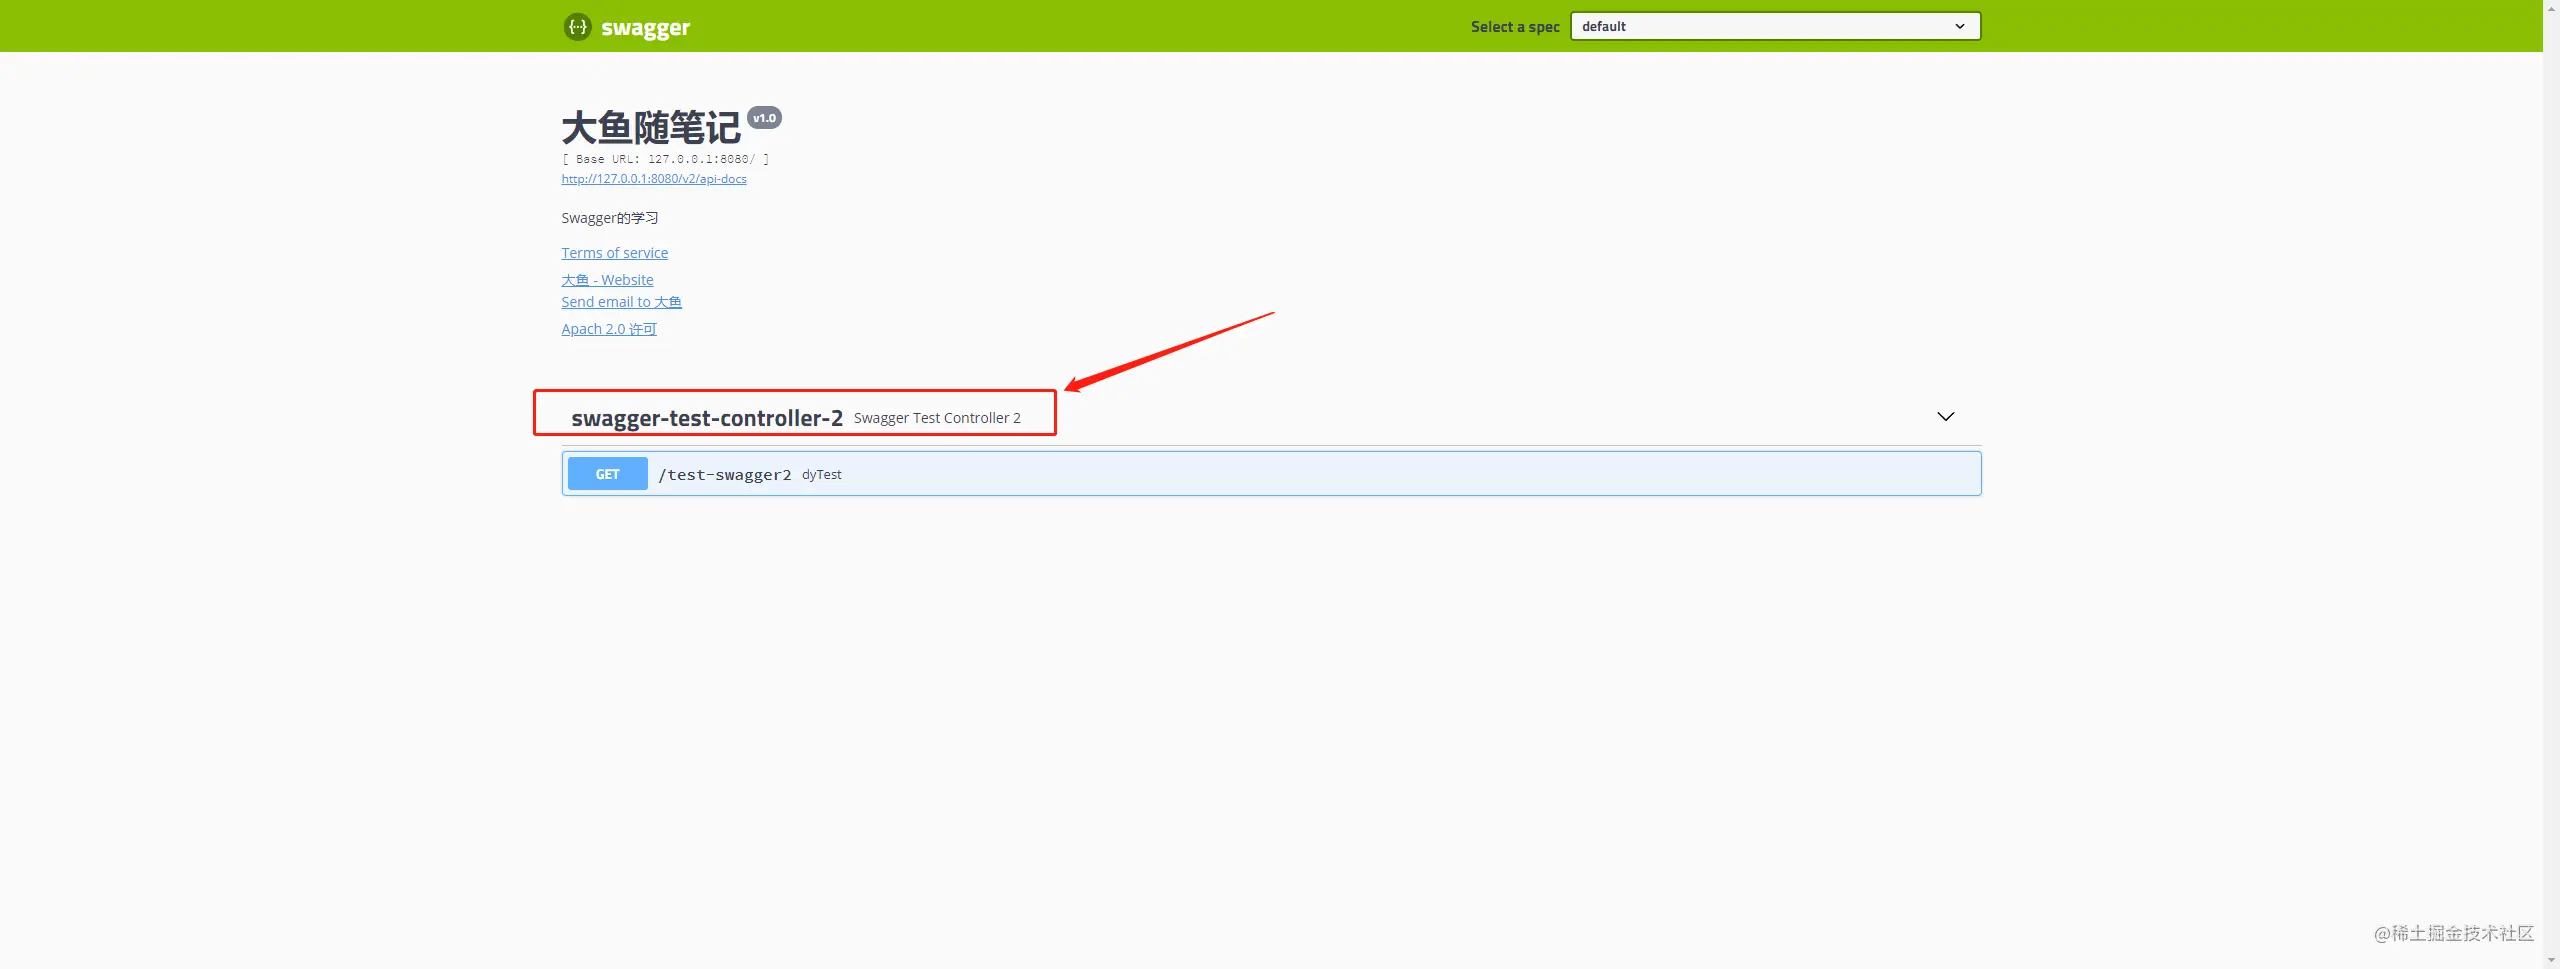Click the Swagger Test Controller 2 description

(x=937, y=418)
